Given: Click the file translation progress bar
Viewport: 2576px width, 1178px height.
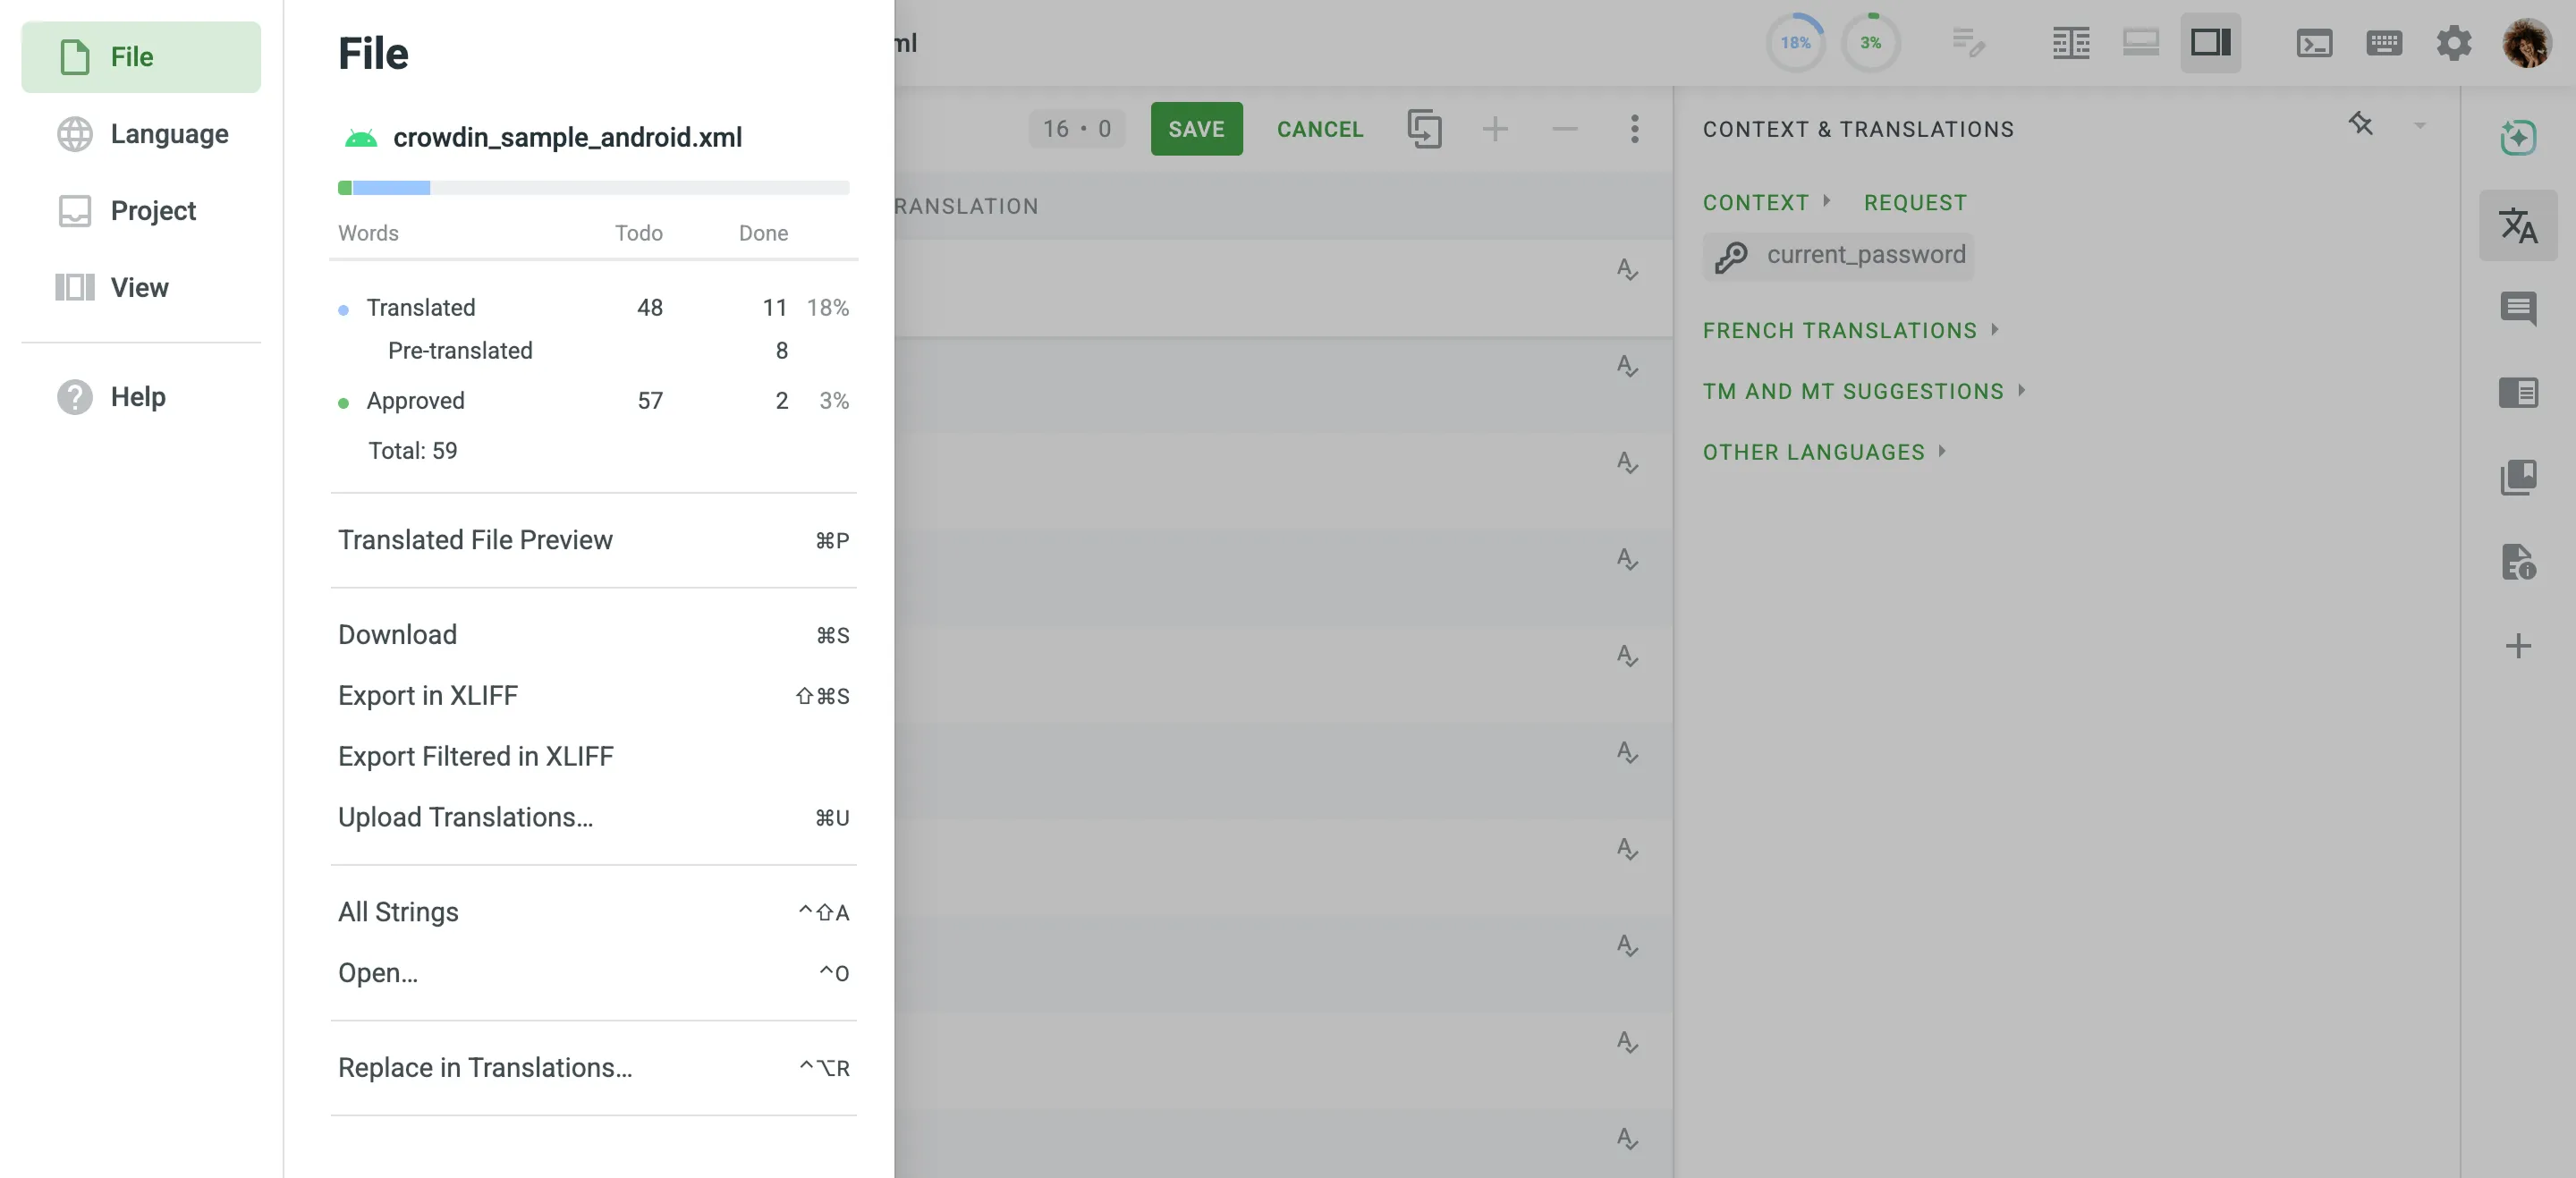Looking at the screenshot, I should coord(593,188).
